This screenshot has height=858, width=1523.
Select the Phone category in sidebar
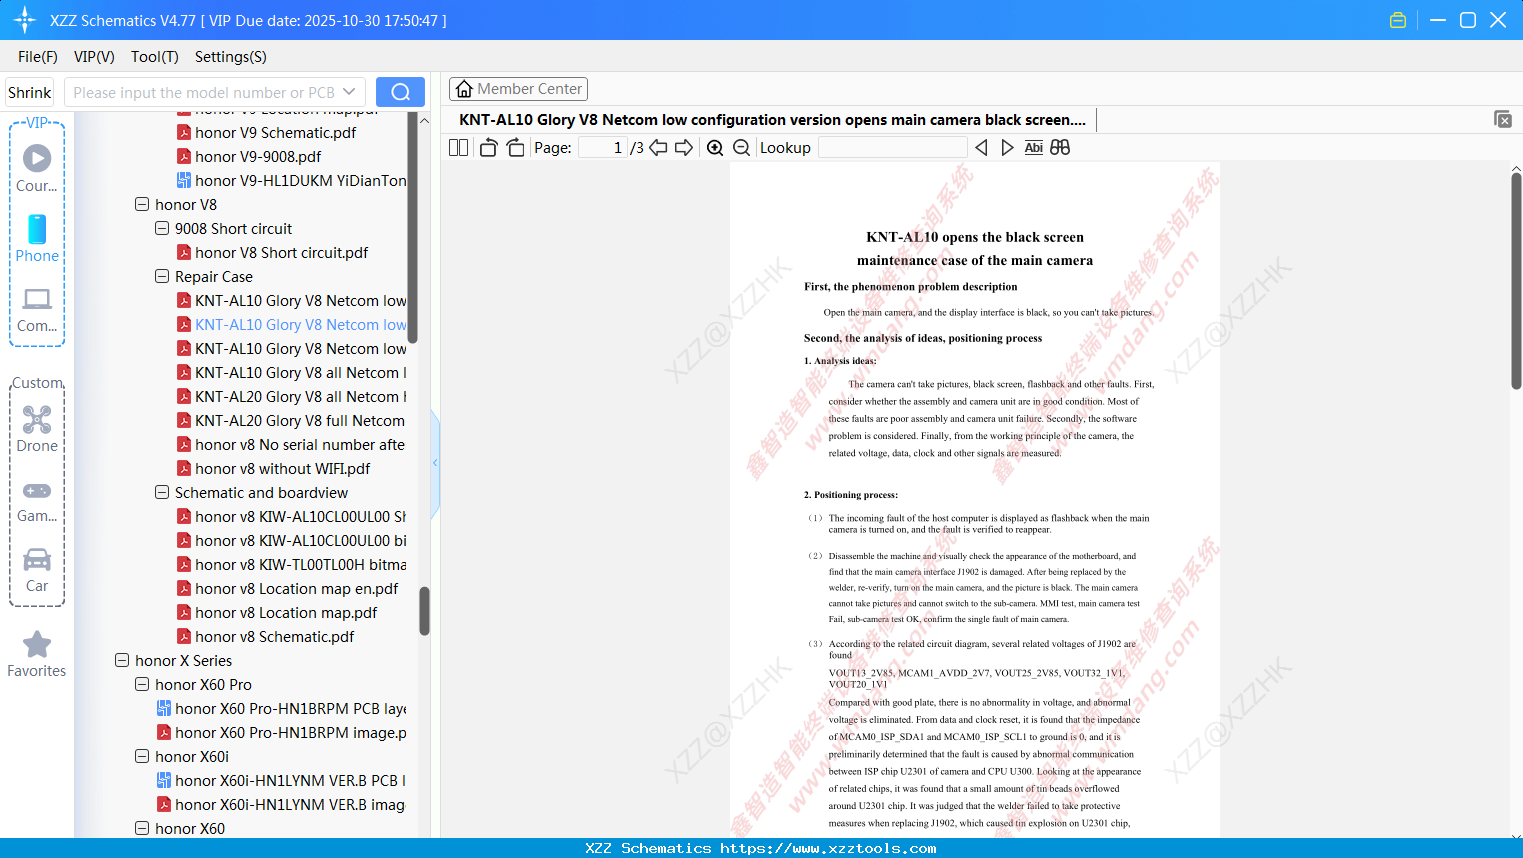[x=37, y=238]
